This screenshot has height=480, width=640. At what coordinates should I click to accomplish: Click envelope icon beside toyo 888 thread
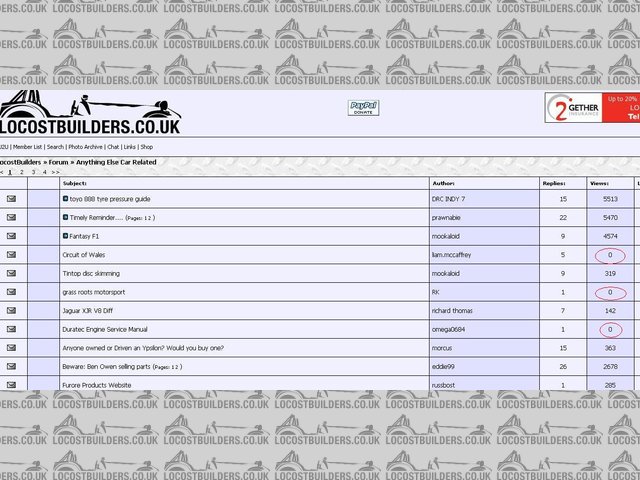[x=12, y=199]
